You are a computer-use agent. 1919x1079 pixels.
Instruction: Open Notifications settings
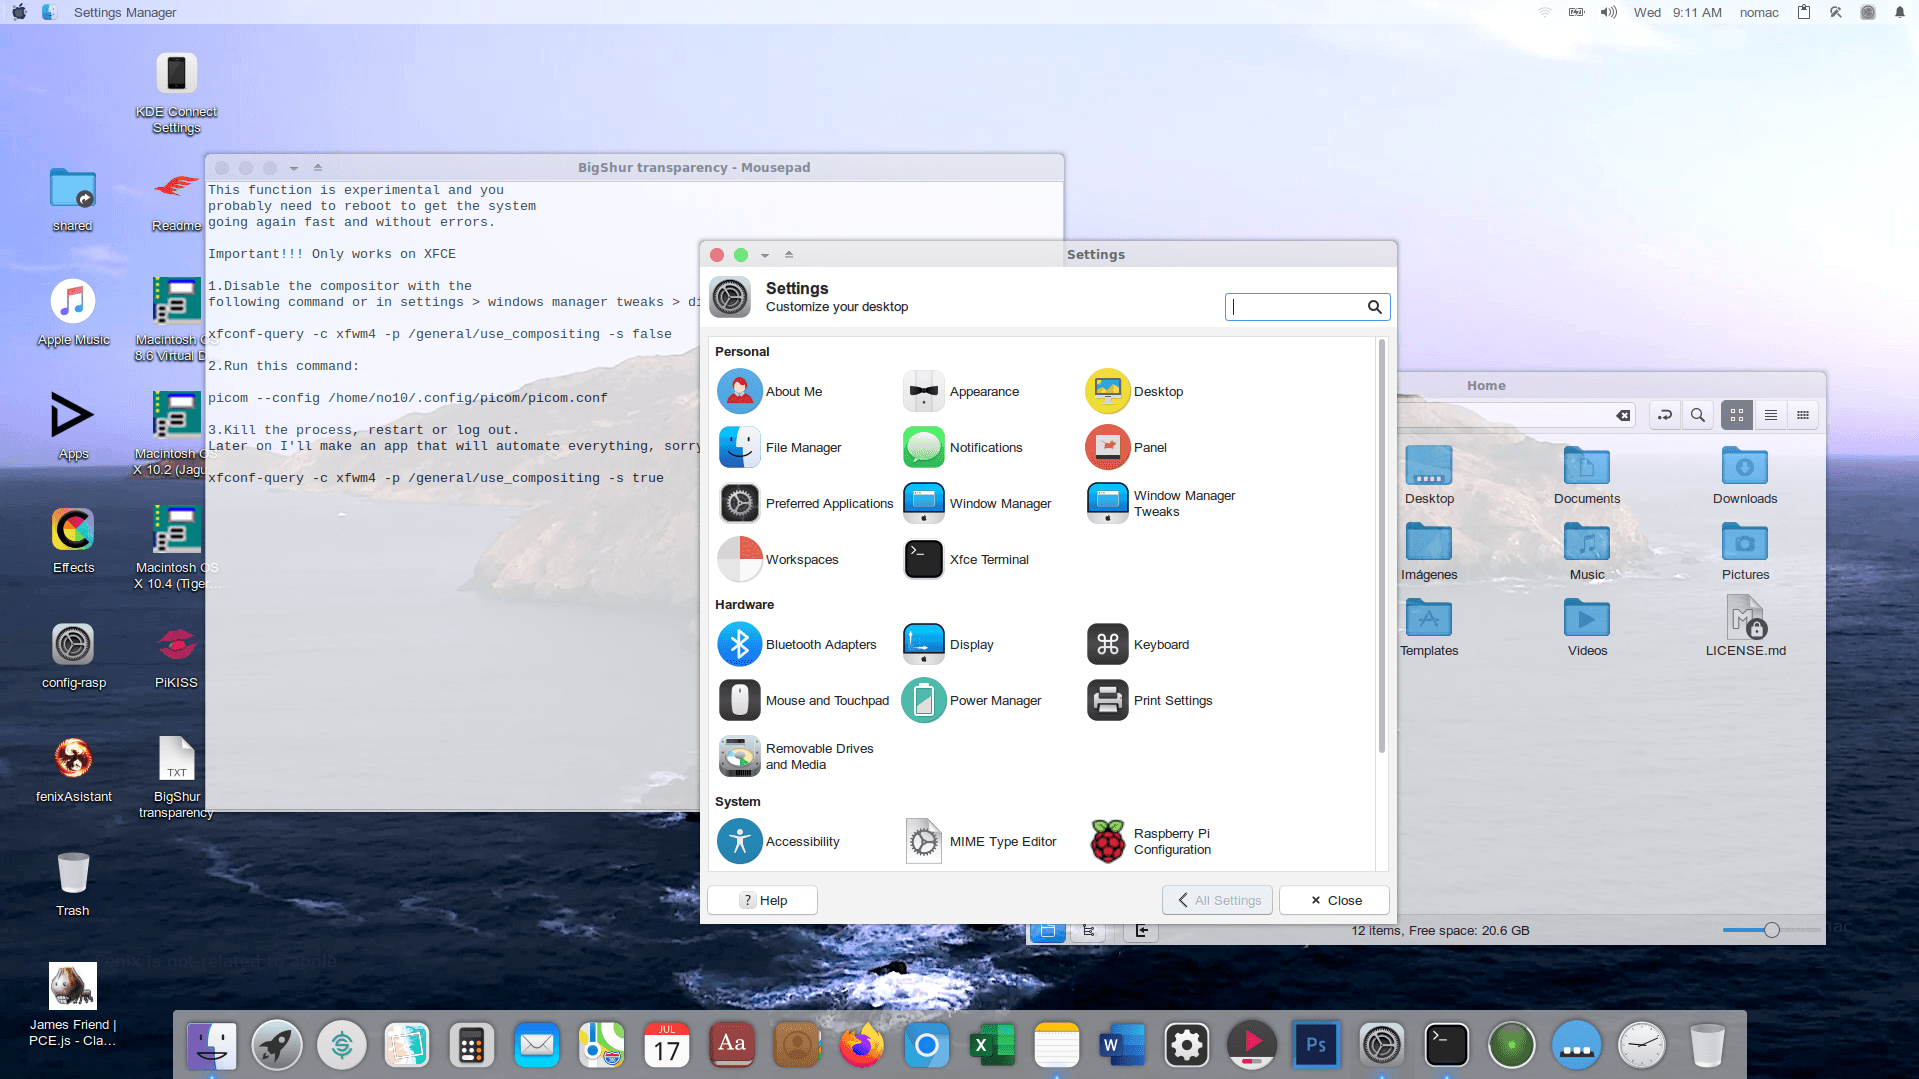click(x=963, y=448)
